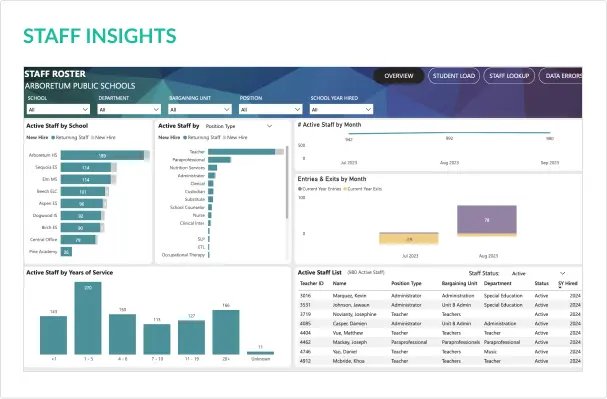This screenshot has height=399, width=607.
Task: Sort by Teacher ID column header
Action: (x=312, y=284)
